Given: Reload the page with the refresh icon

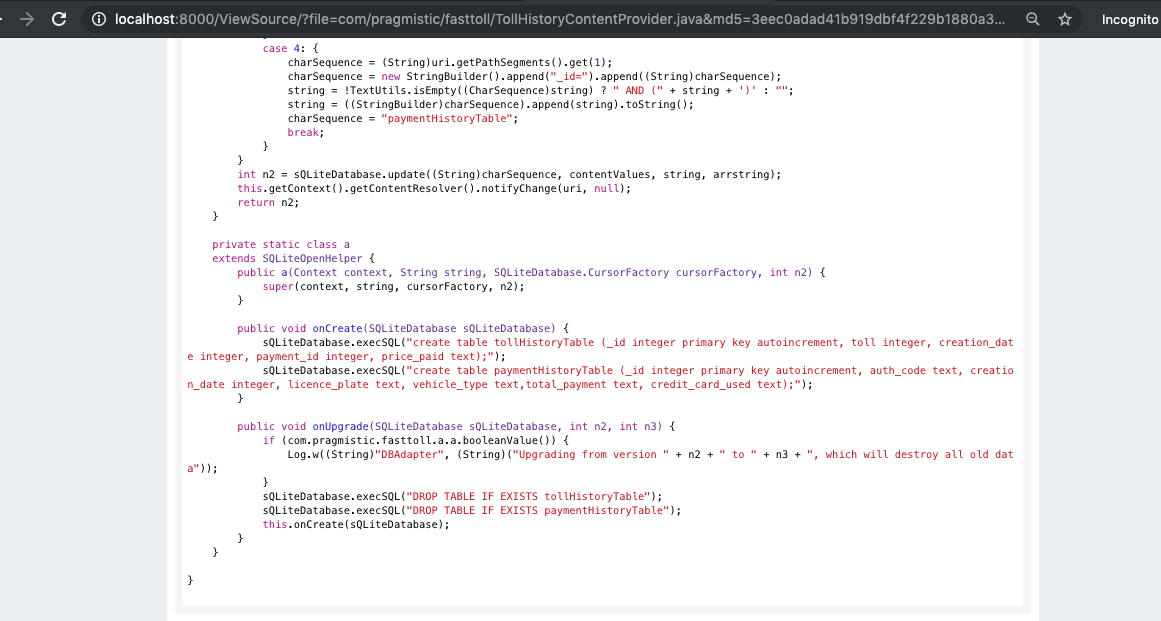Looking at the screenshot, I should [x=59, y=19].
